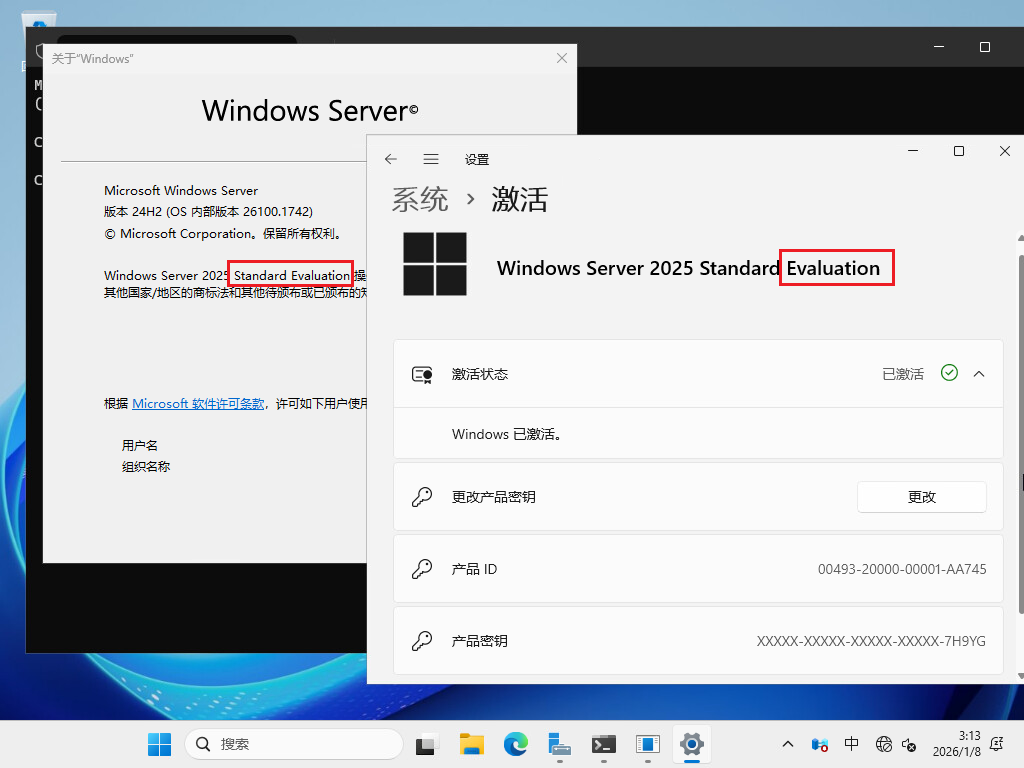Switch to the Terminal taskbar window

(604, 744)
